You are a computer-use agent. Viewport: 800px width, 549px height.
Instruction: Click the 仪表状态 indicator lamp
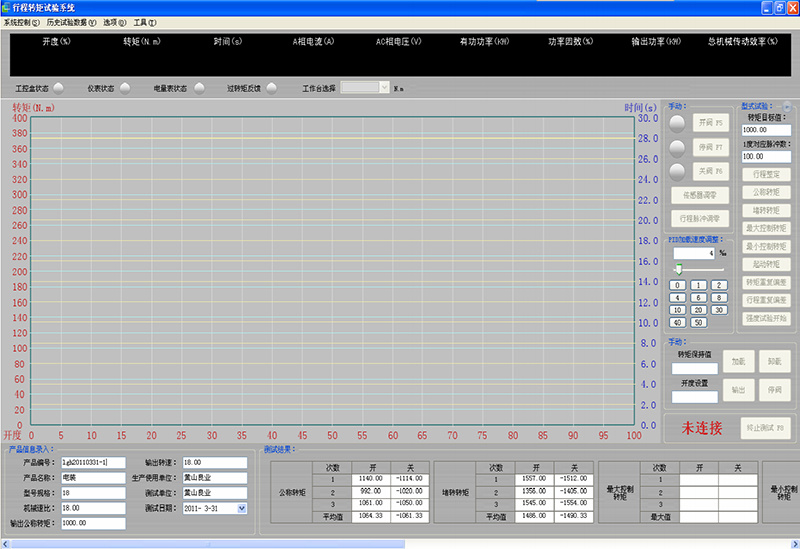pos(125,88)
